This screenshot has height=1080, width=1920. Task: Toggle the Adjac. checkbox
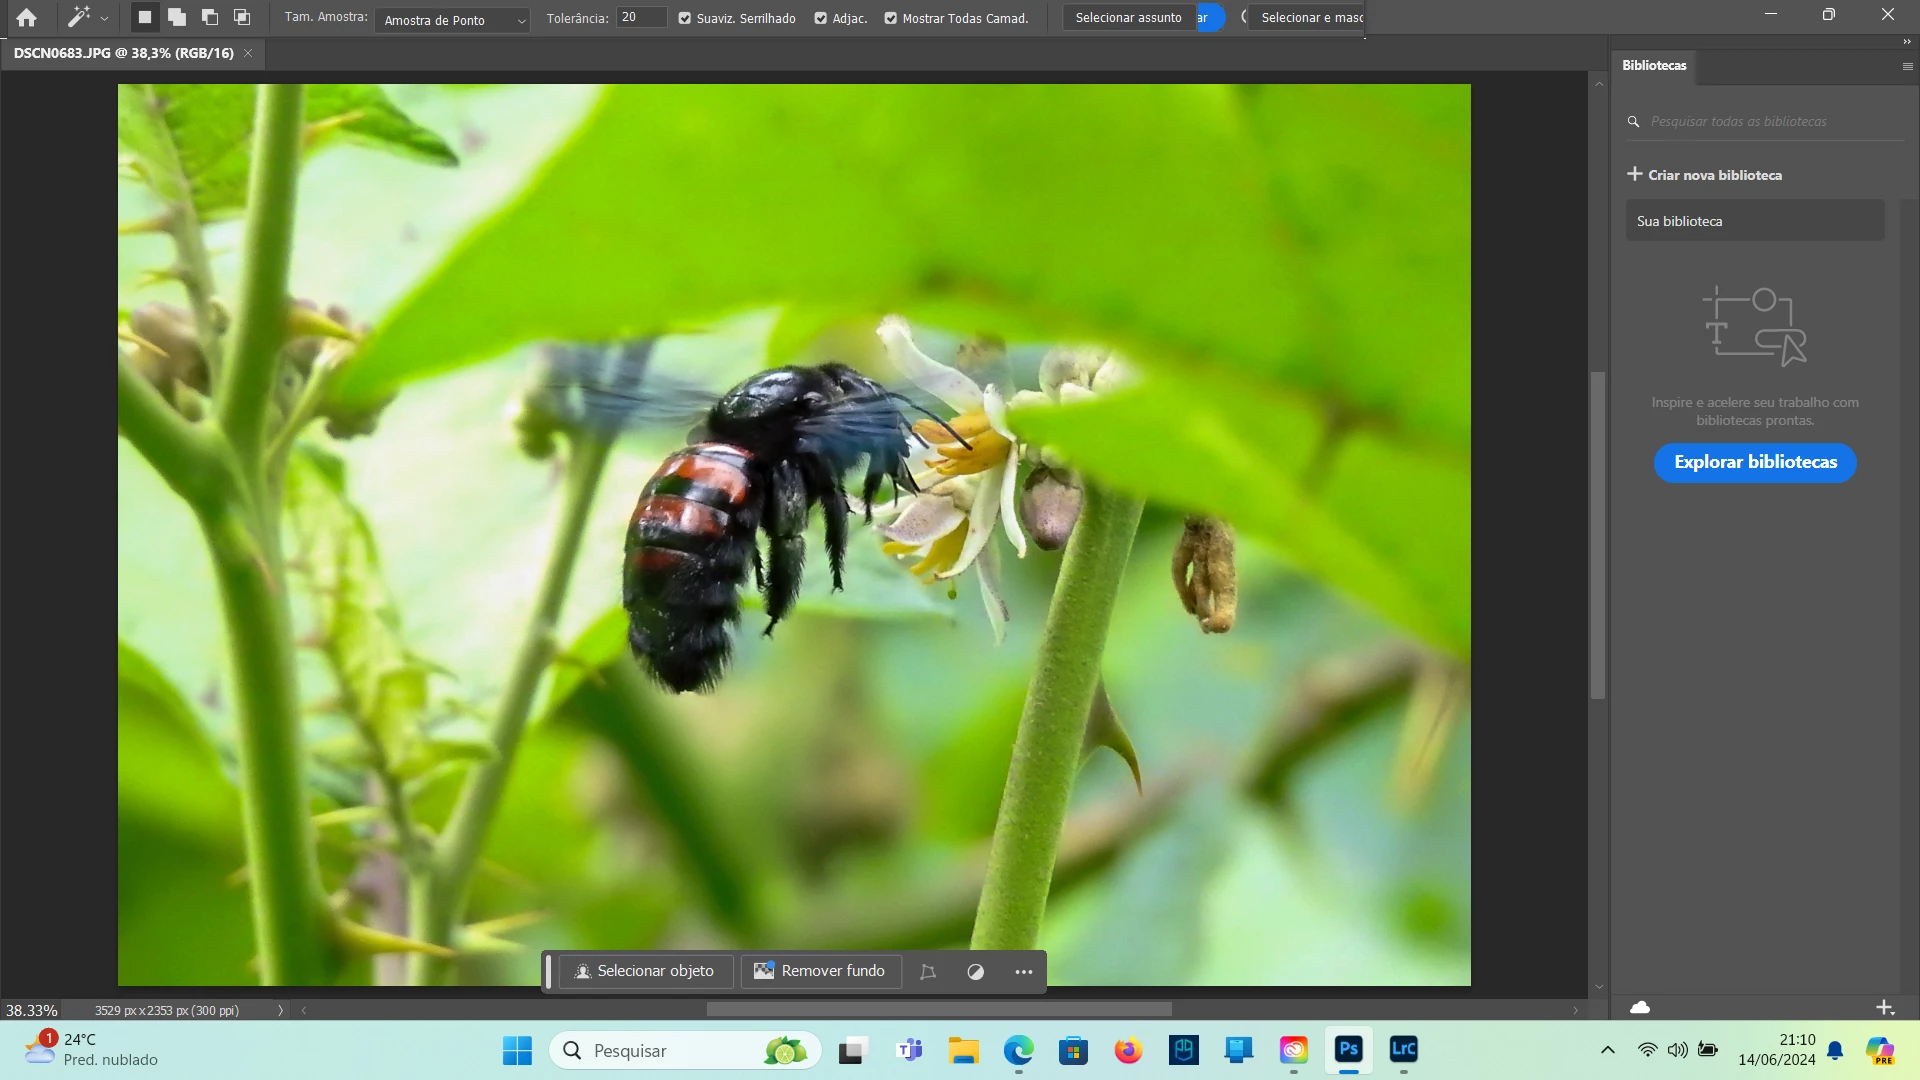tap(821, 18)
